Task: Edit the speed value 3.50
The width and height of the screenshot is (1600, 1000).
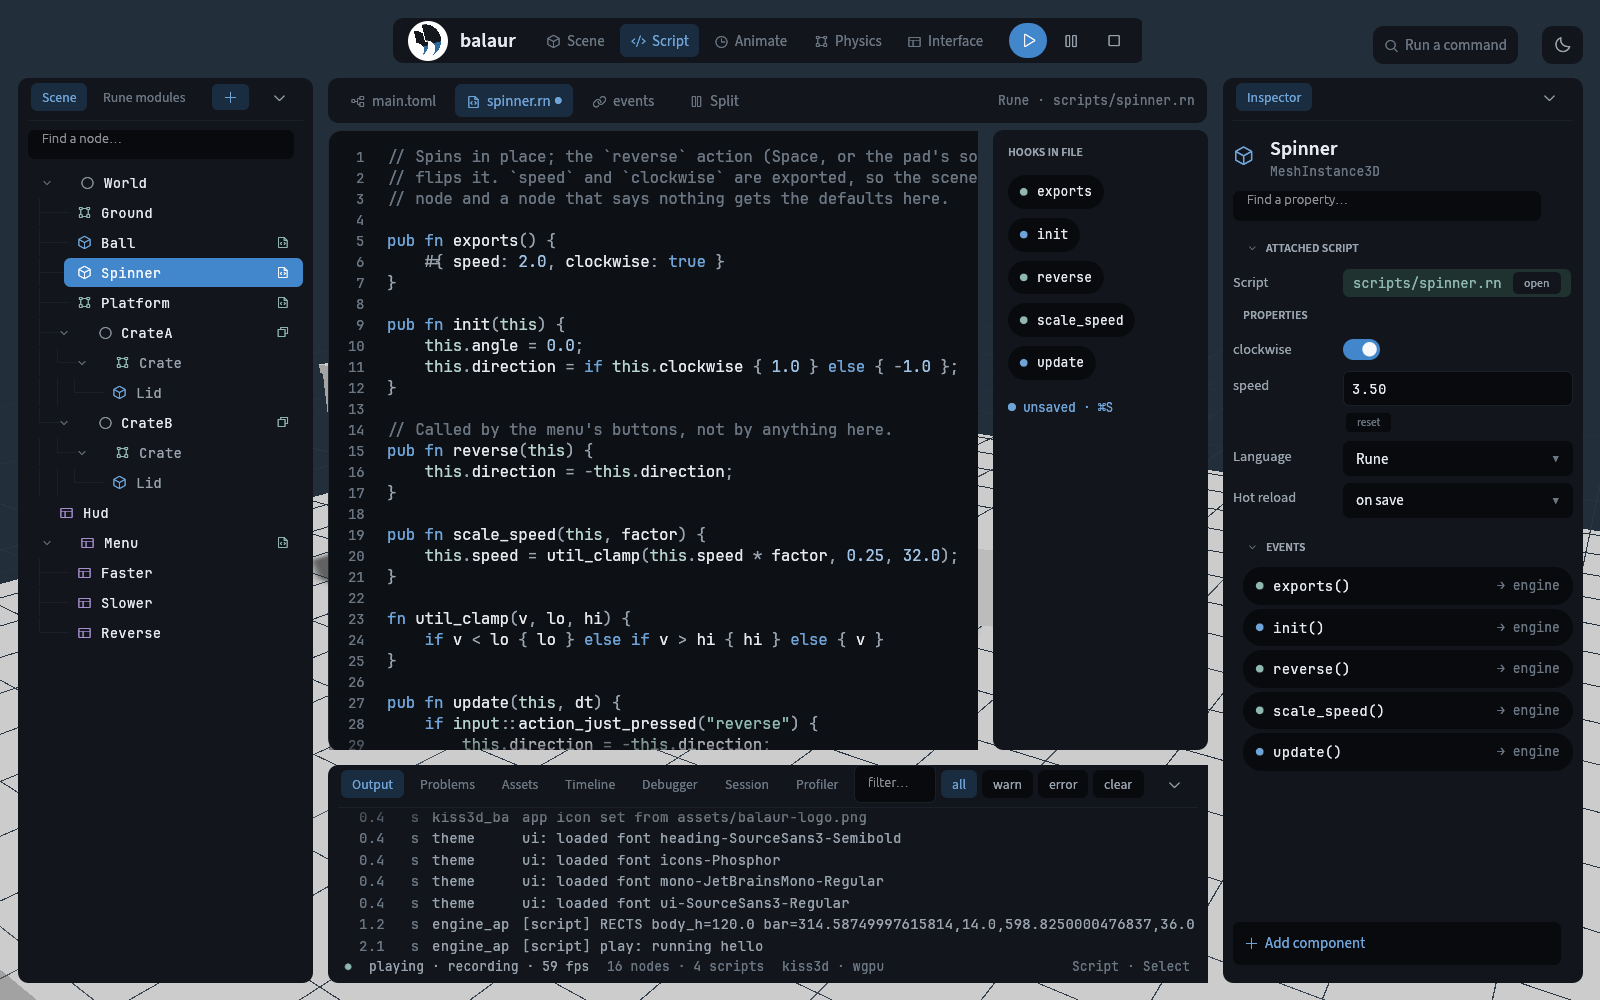Action: [x=1457, y=388]
